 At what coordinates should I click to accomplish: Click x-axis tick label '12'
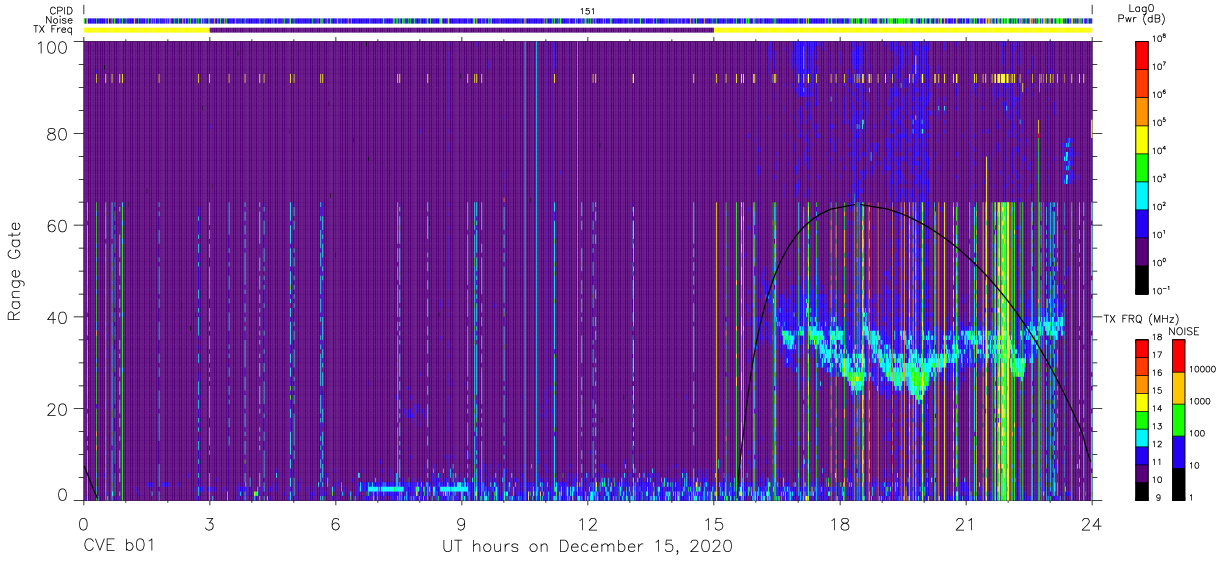[588, 524]
